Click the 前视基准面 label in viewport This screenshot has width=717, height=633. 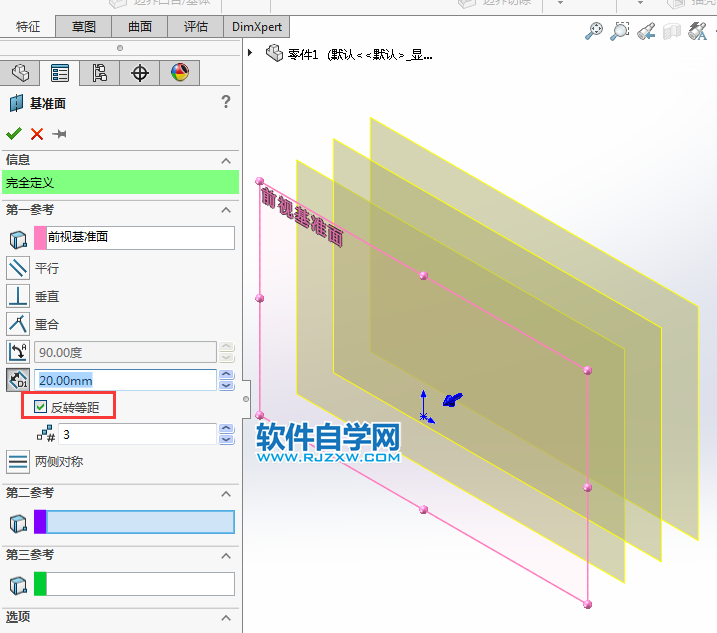[302, 217]
